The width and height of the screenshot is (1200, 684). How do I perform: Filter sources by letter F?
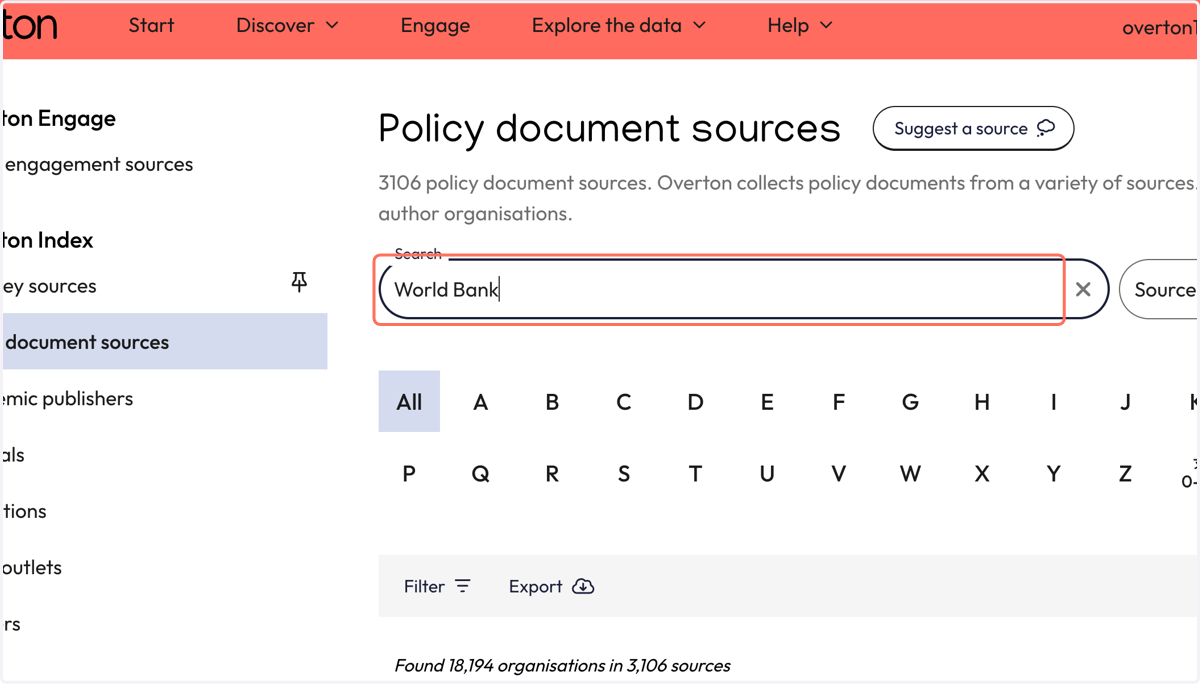(x=839, y=402)
